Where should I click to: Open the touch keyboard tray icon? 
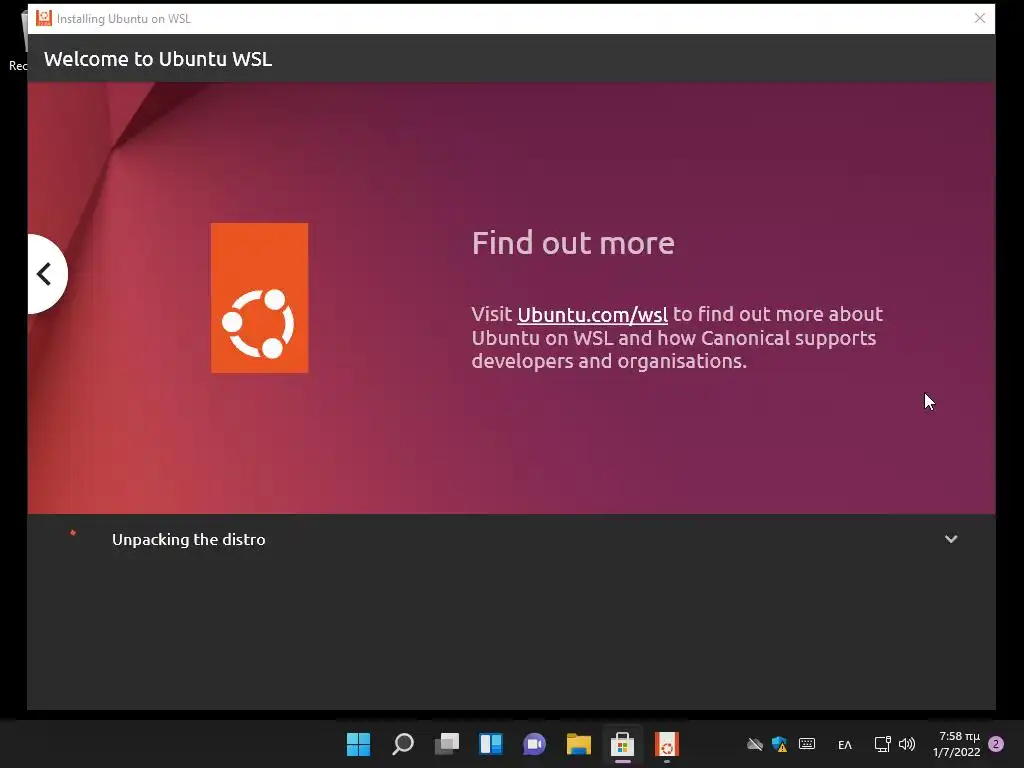(807, 744)
